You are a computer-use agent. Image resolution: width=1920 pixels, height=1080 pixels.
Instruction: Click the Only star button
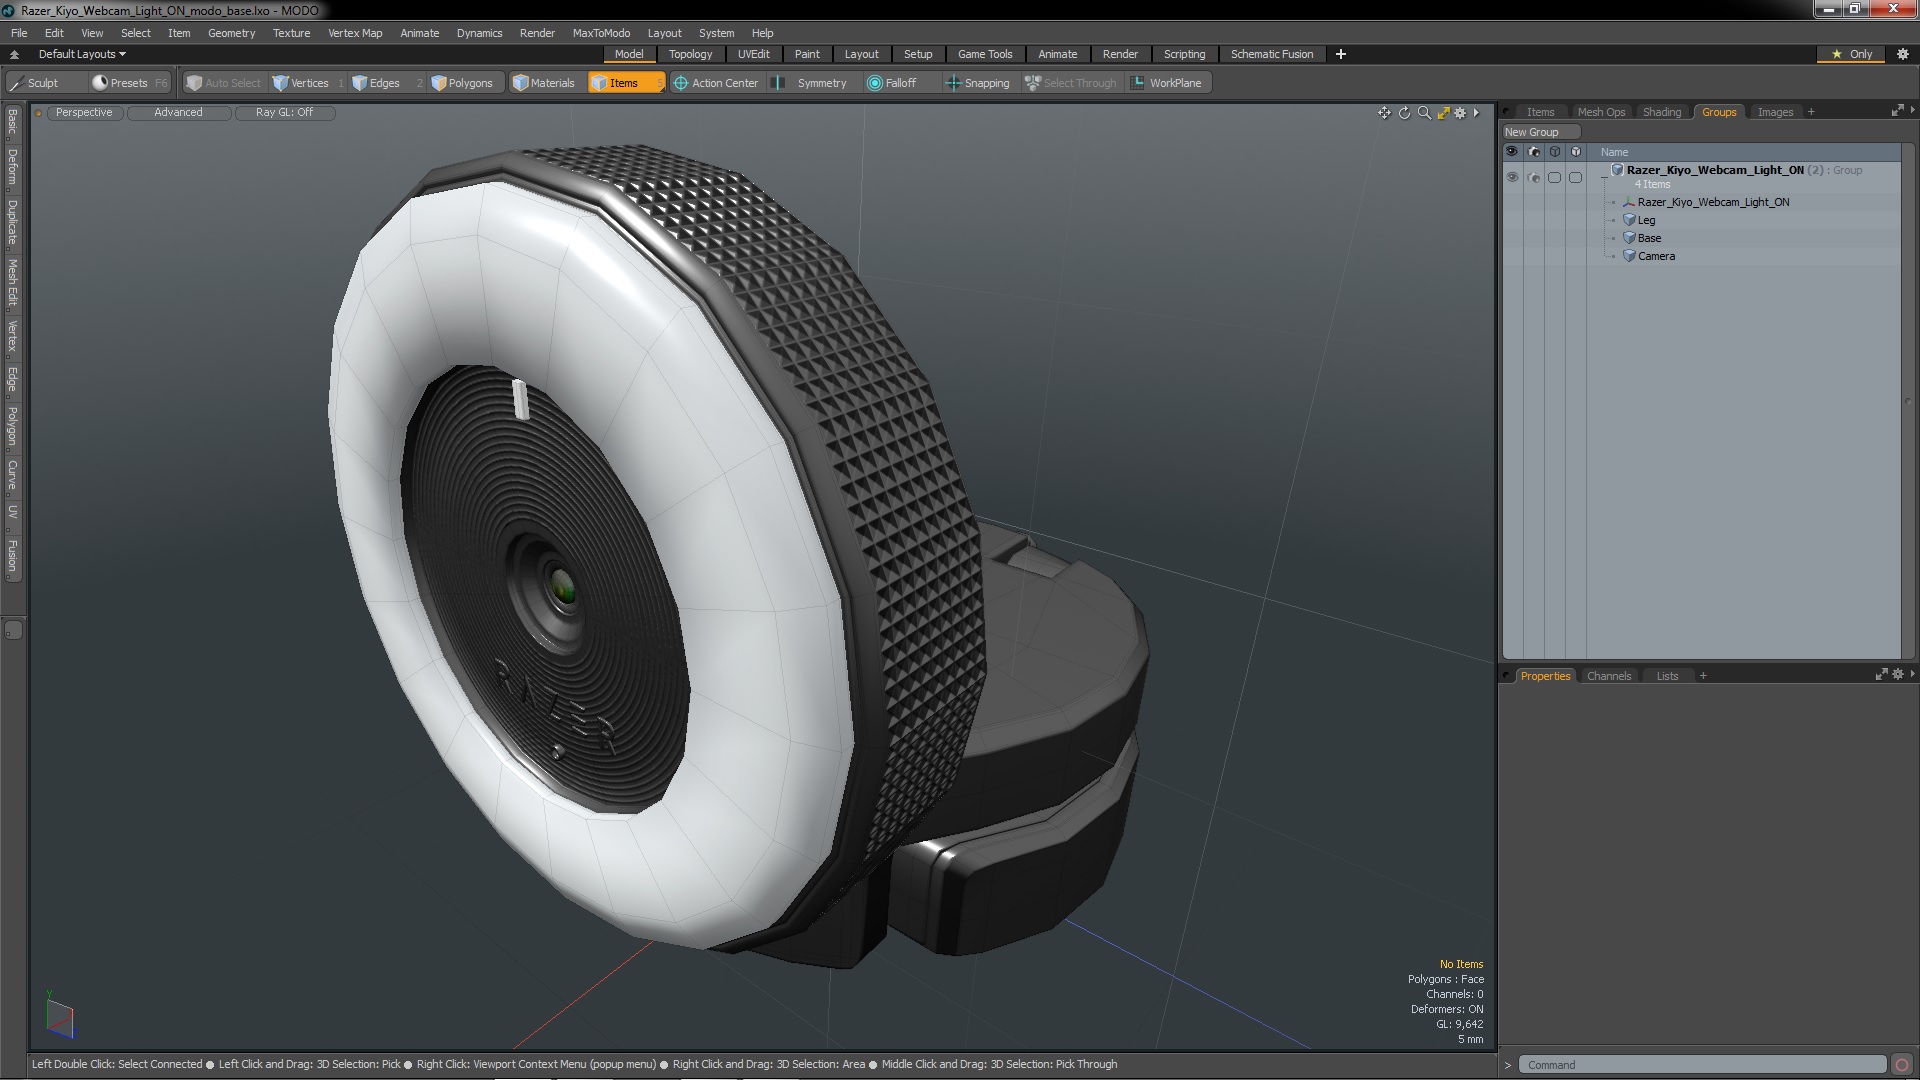pyautogui.click(x=1852, y=54)
